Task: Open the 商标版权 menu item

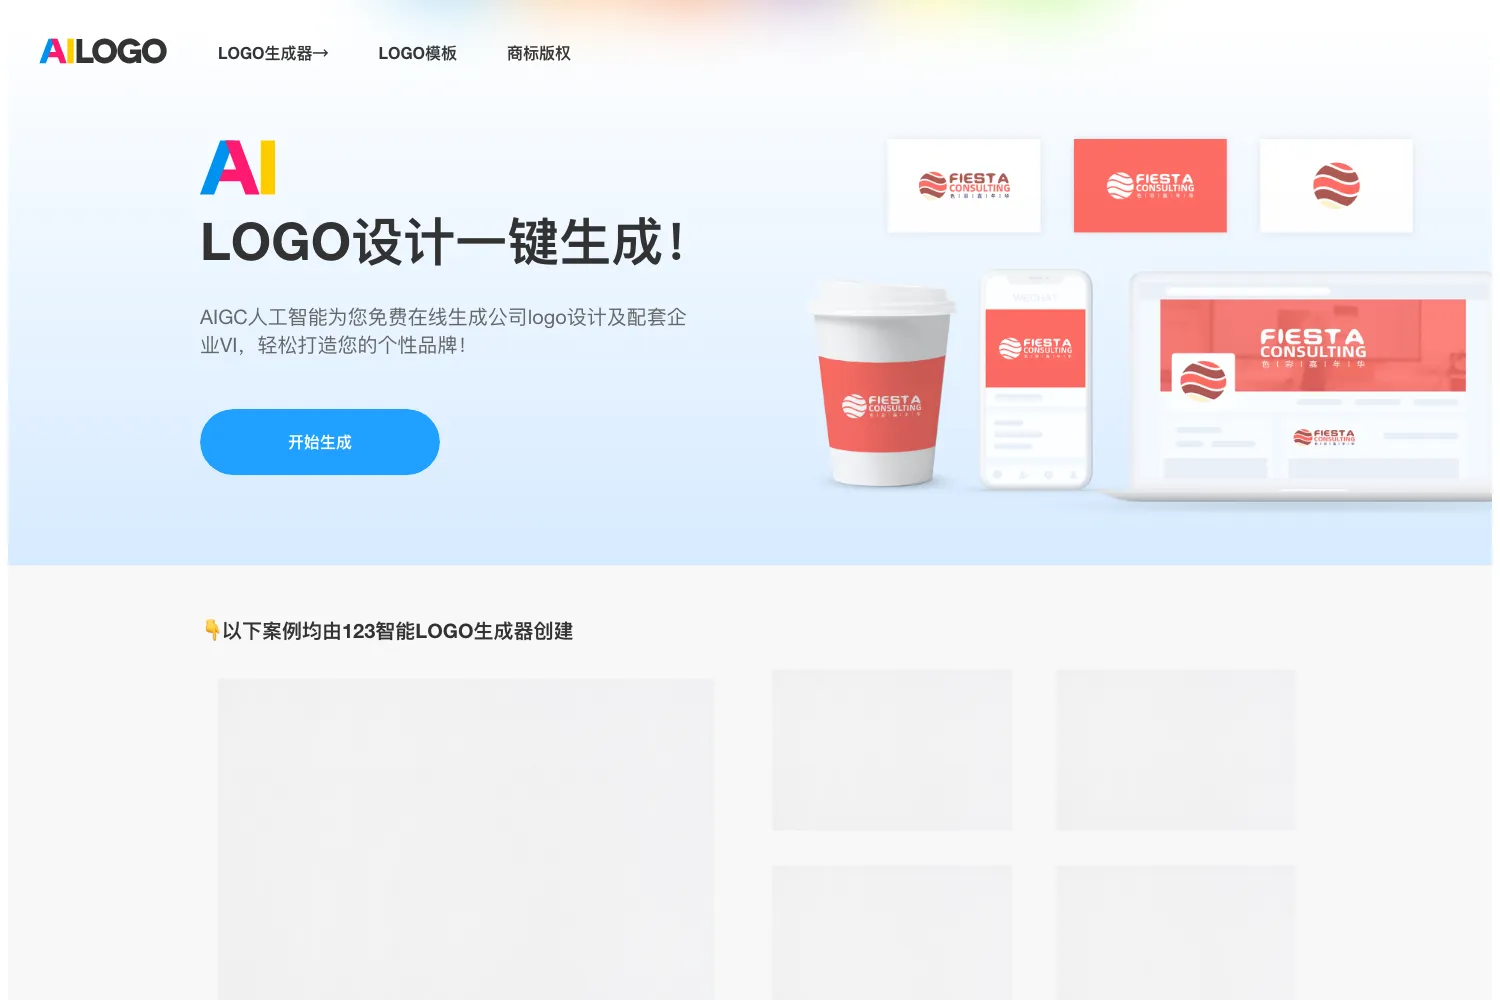Action: [x=538, y=53]
